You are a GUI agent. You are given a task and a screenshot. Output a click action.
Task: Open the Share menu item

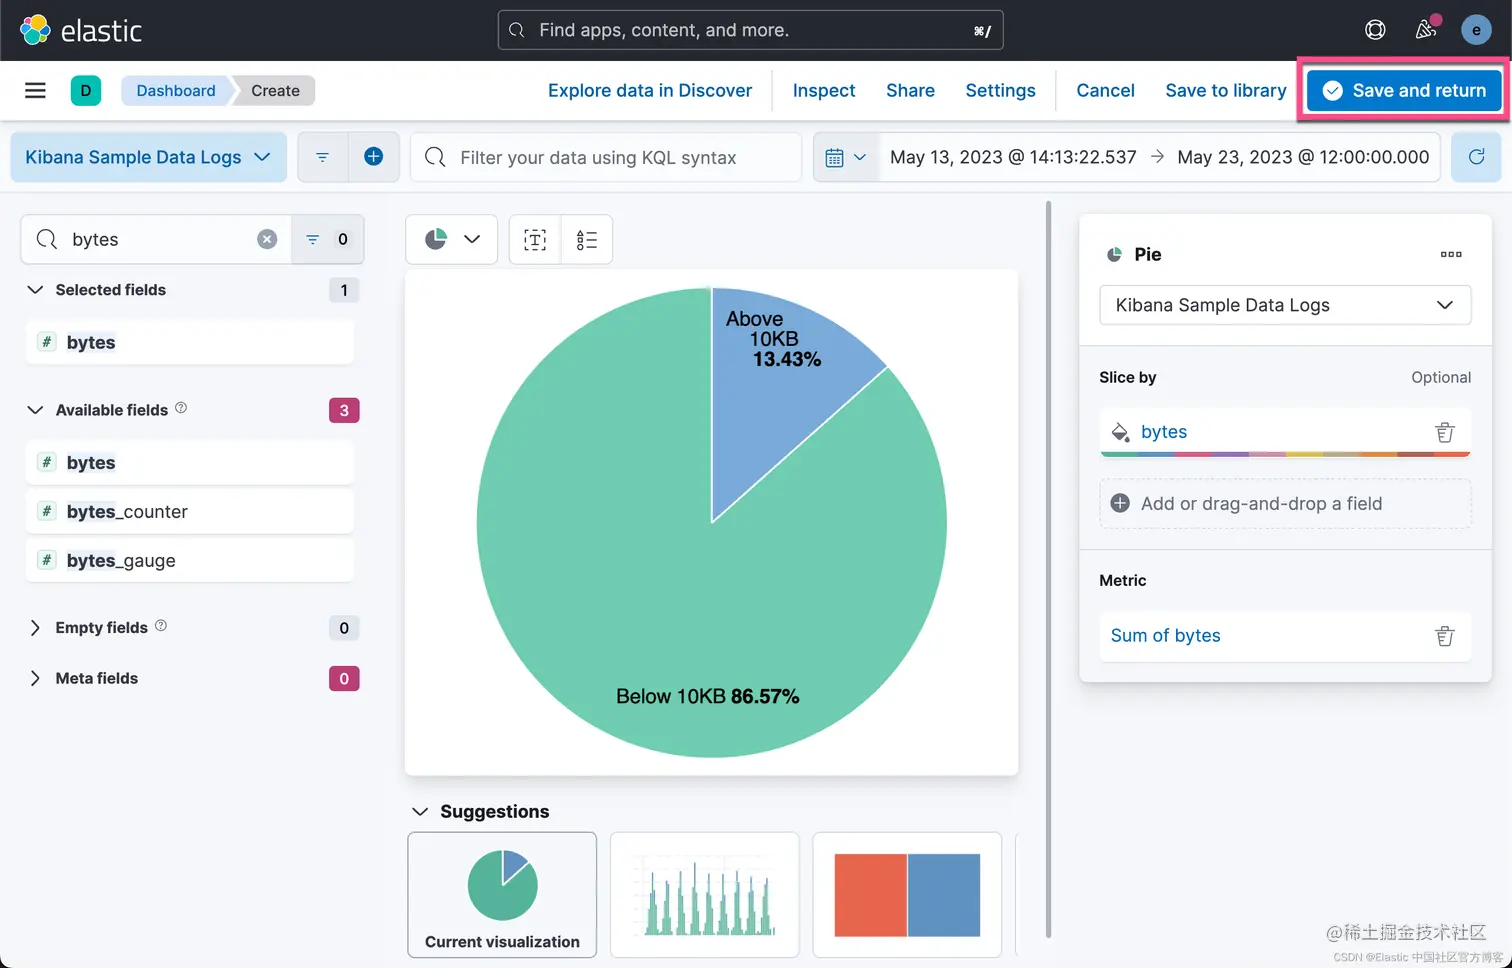pos(910,90)
